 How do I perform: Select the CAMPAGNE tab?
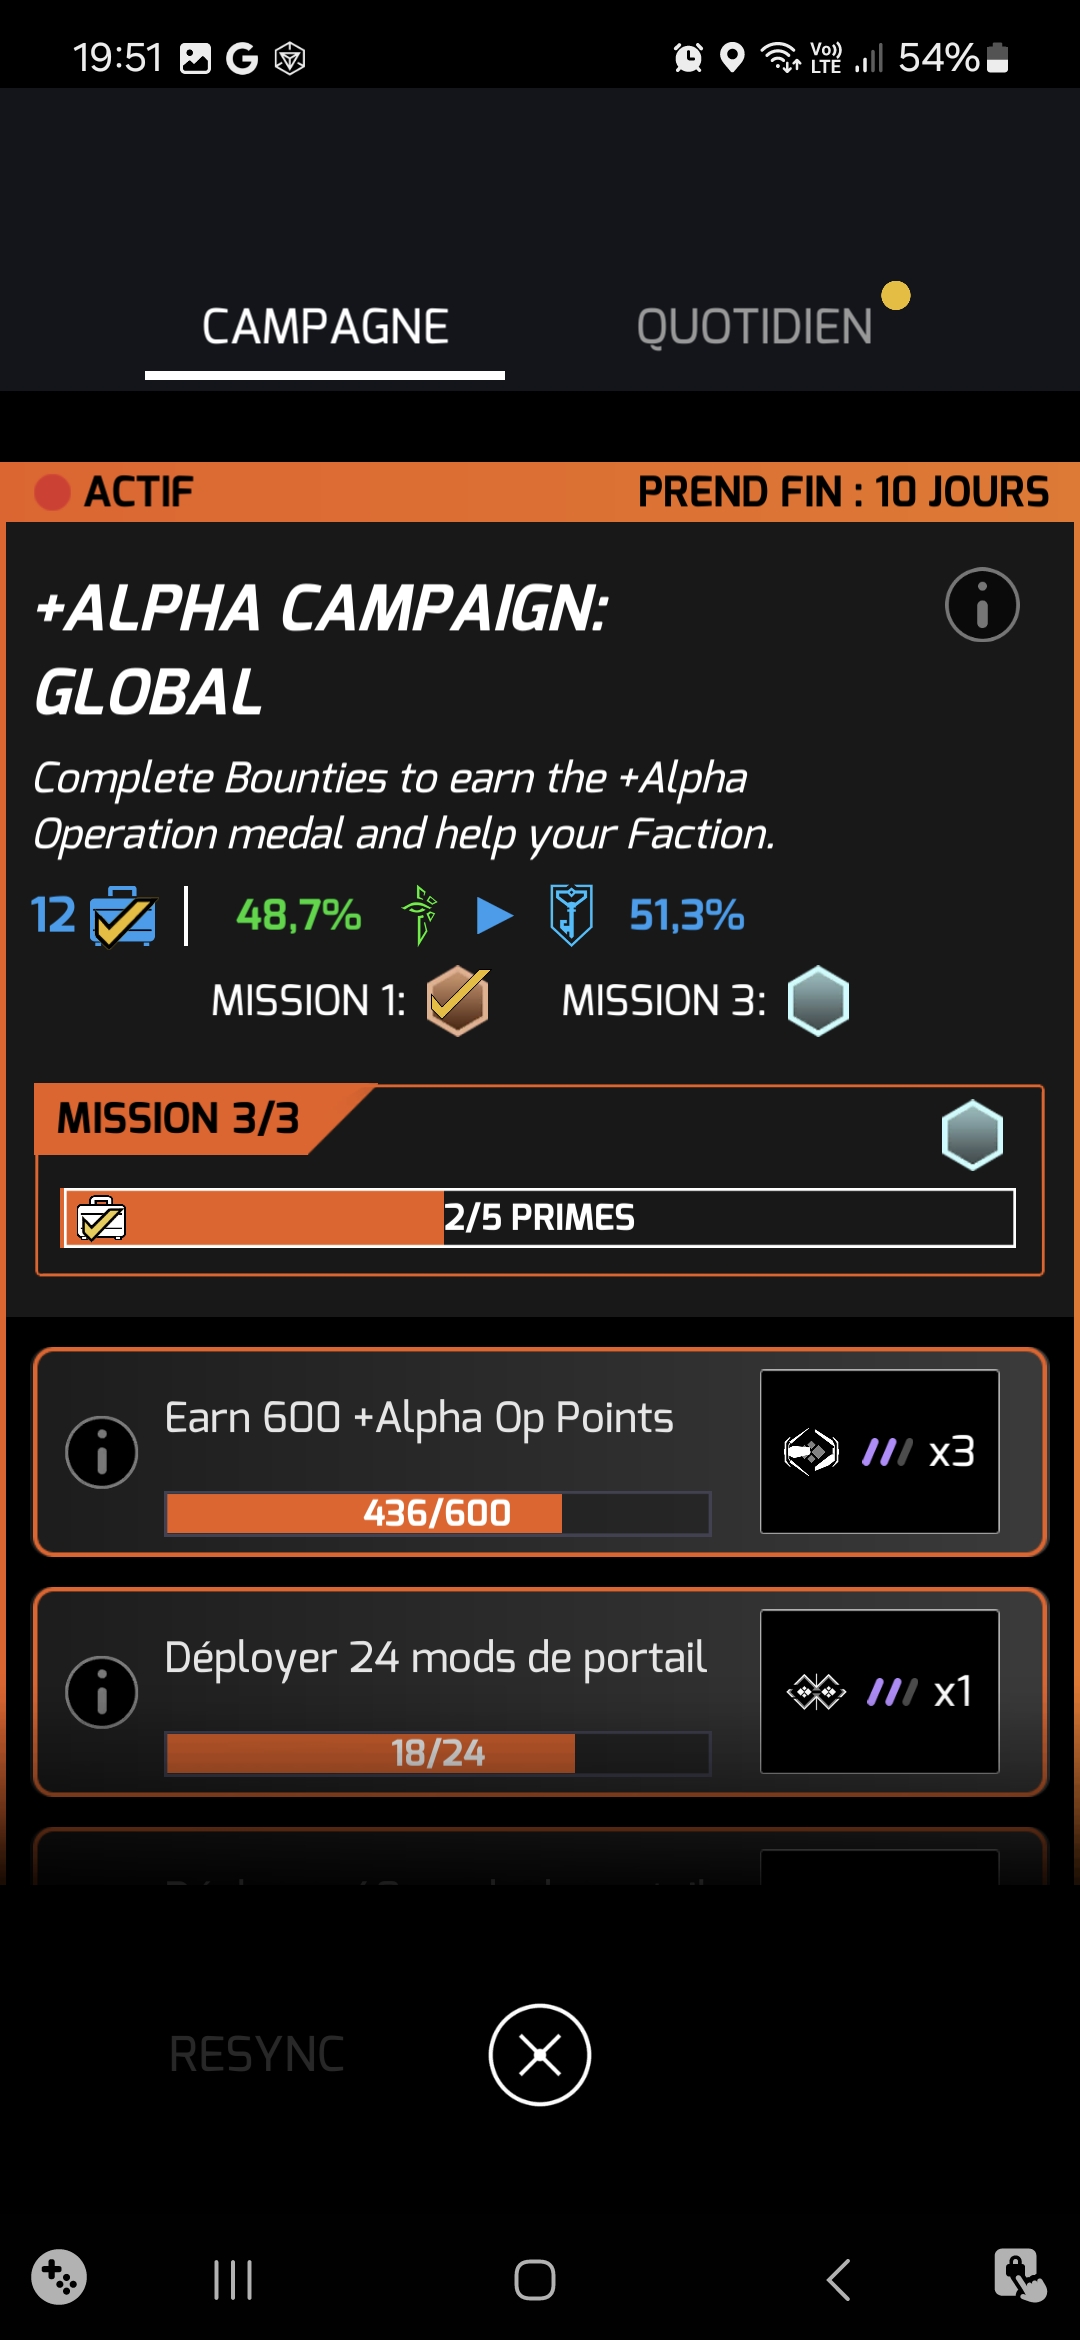coord(325,327)
